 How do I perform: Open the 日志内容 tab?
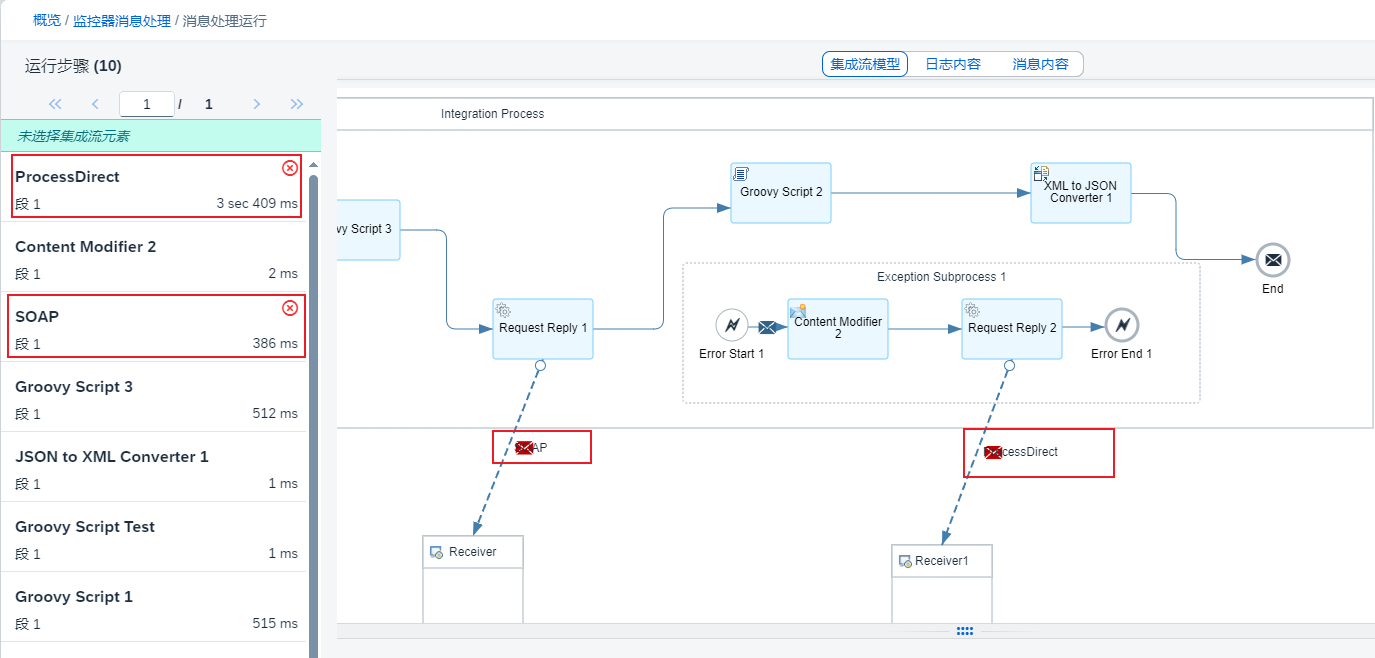[952, 64]
